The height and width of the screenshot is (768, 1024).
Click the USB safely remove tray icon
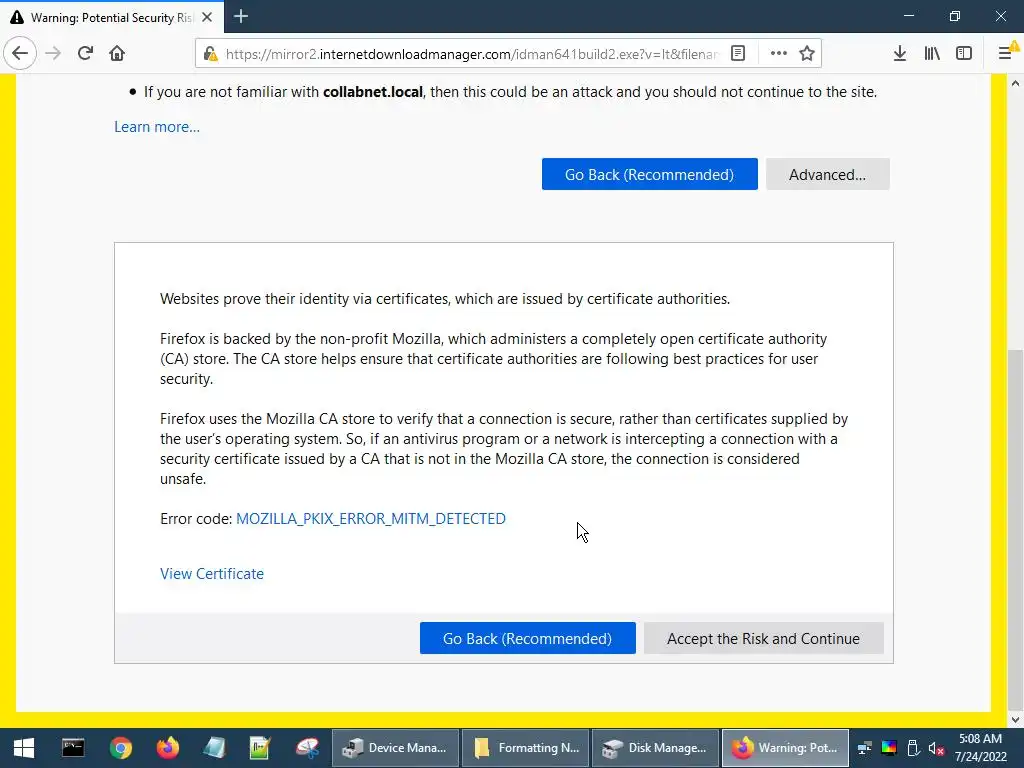click(913, 748)
